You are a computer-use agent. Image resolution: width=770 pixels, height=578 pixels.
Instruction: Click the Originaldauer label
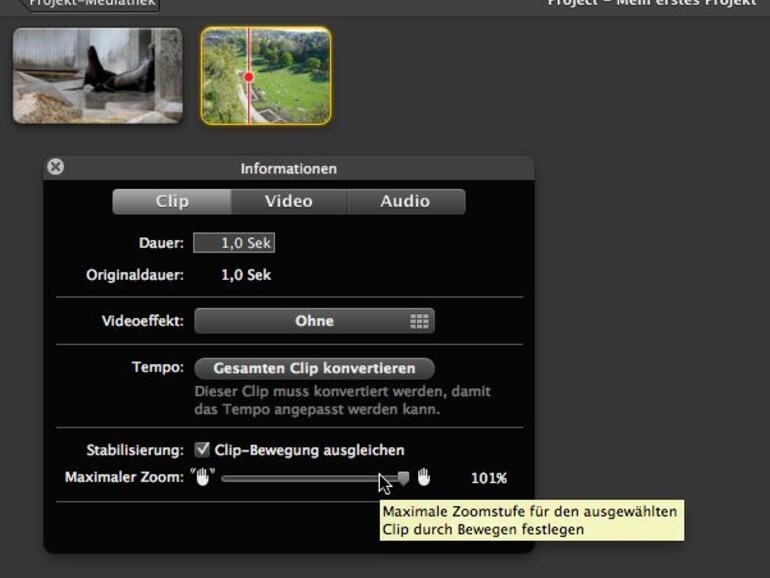click(135, 275)
